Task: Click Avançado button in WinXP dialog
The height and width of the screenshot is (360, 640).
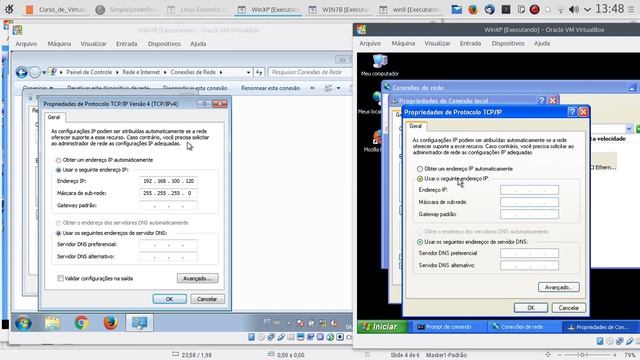Action: click(x=558, y=287)
